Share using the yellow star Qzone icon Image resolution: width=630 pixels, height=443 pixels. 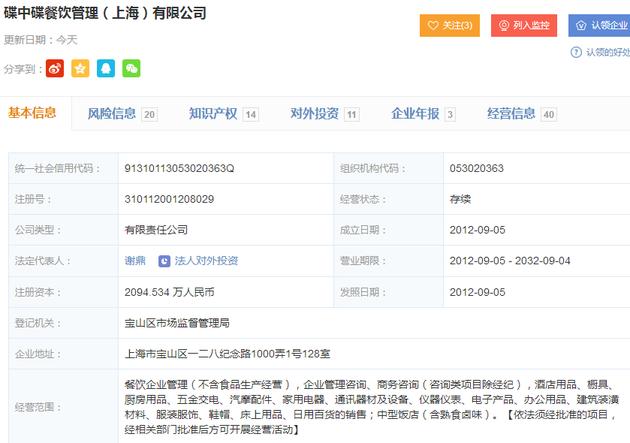coord(80,68)
